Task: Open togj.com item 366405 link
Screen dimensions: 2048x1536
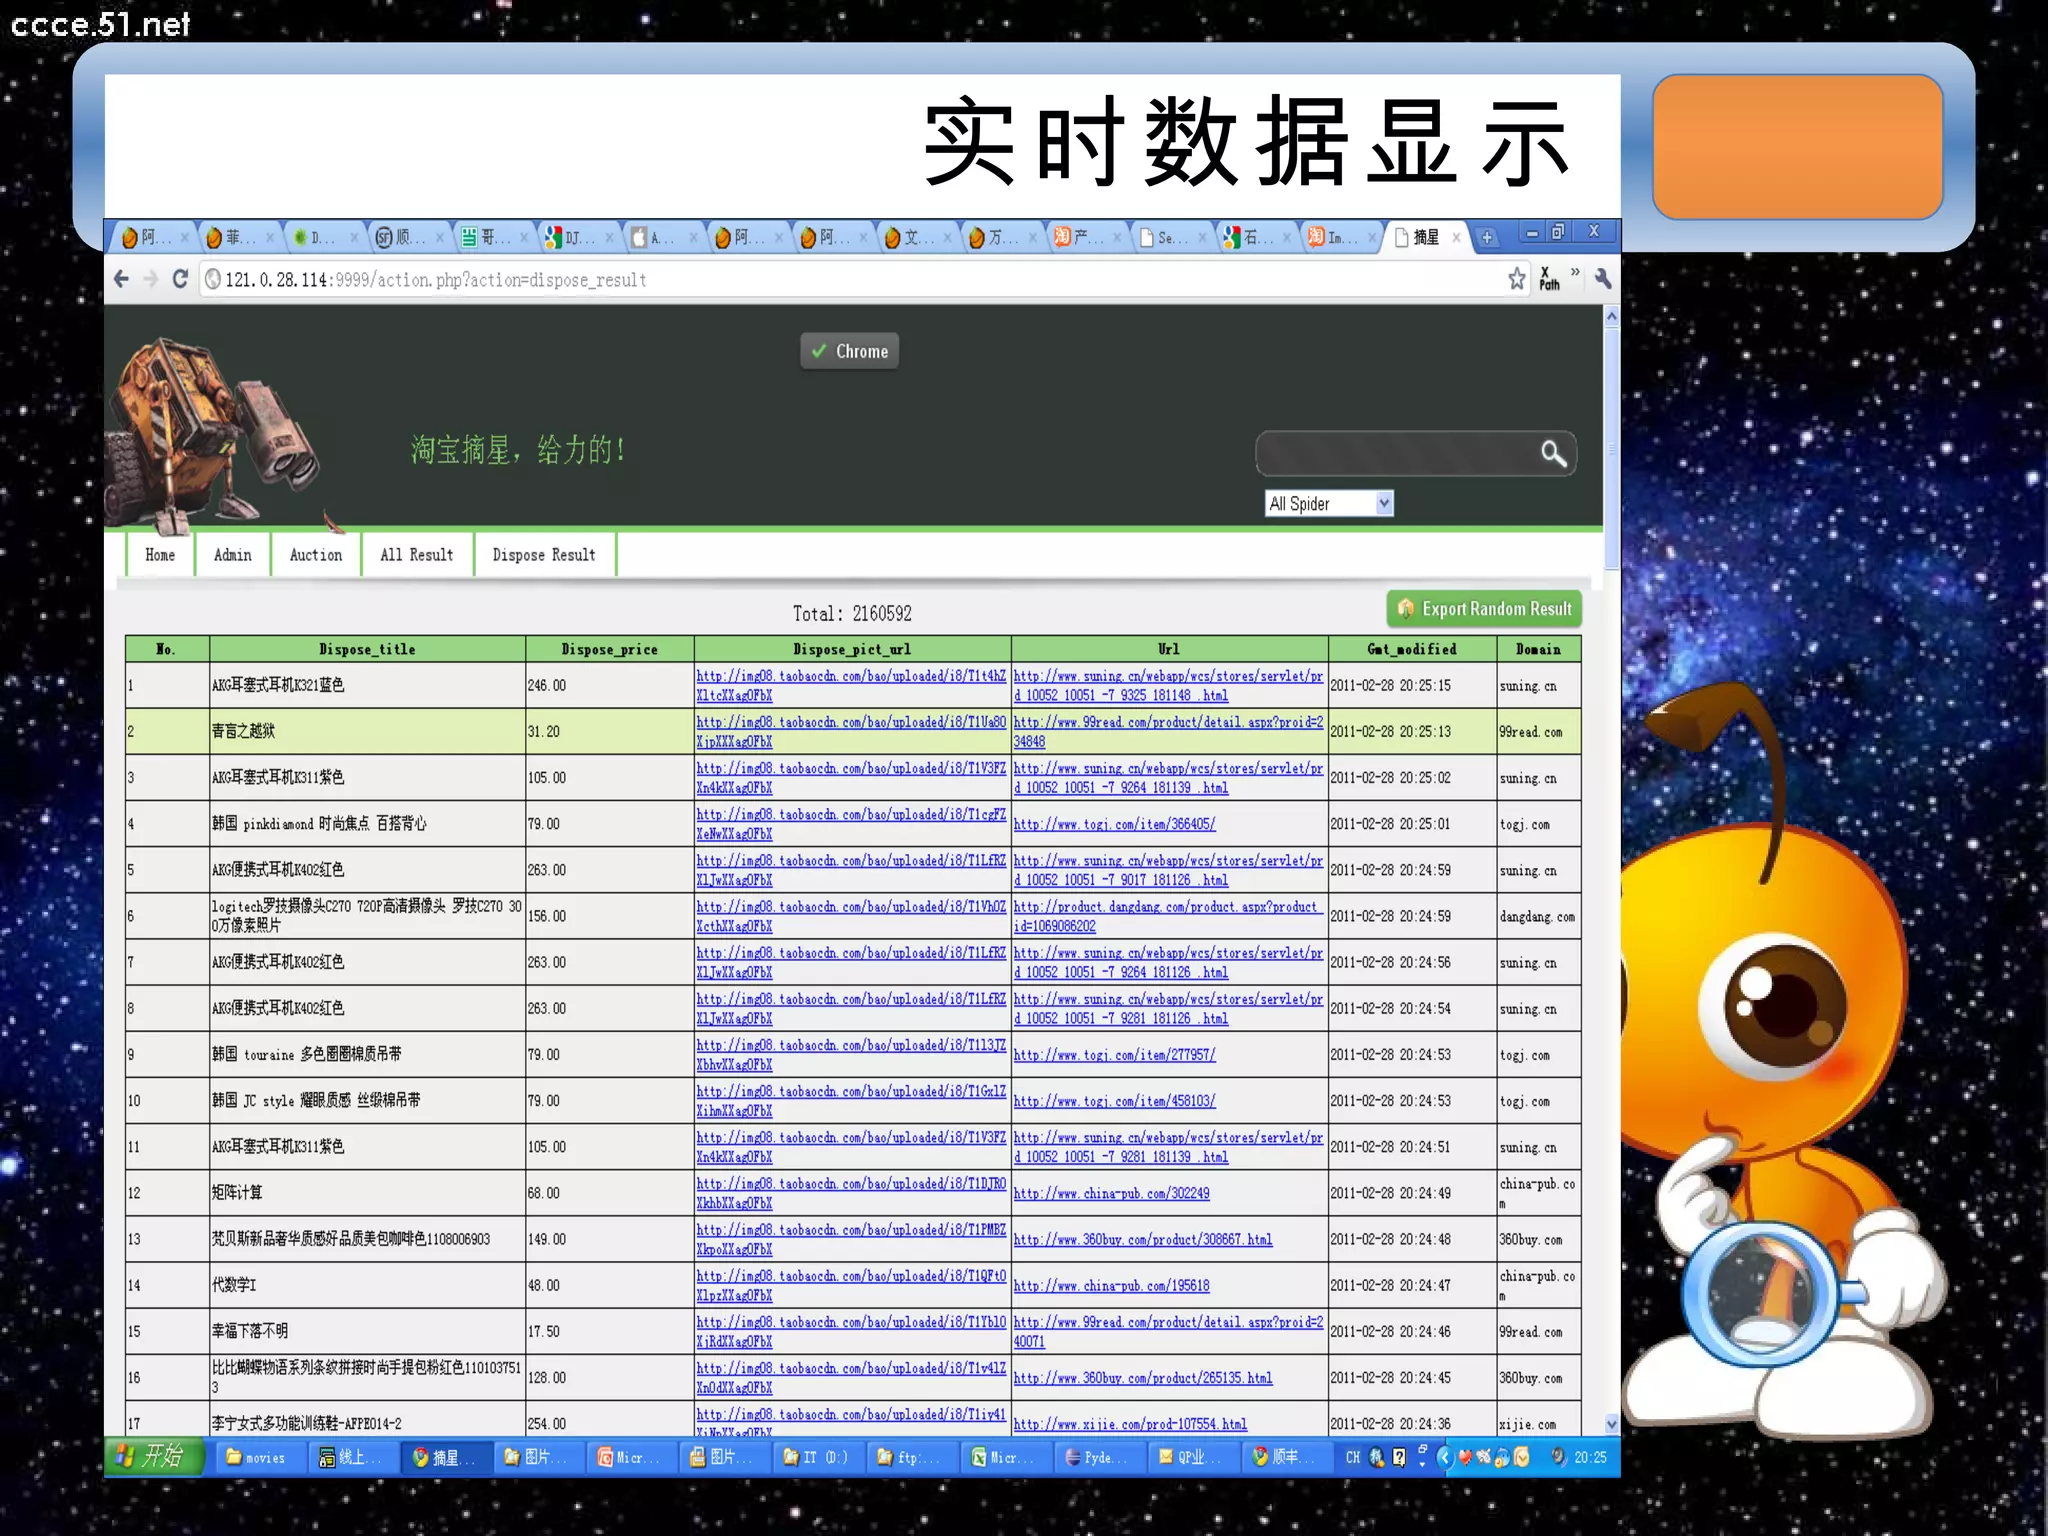Action: tap(1114, 824)
